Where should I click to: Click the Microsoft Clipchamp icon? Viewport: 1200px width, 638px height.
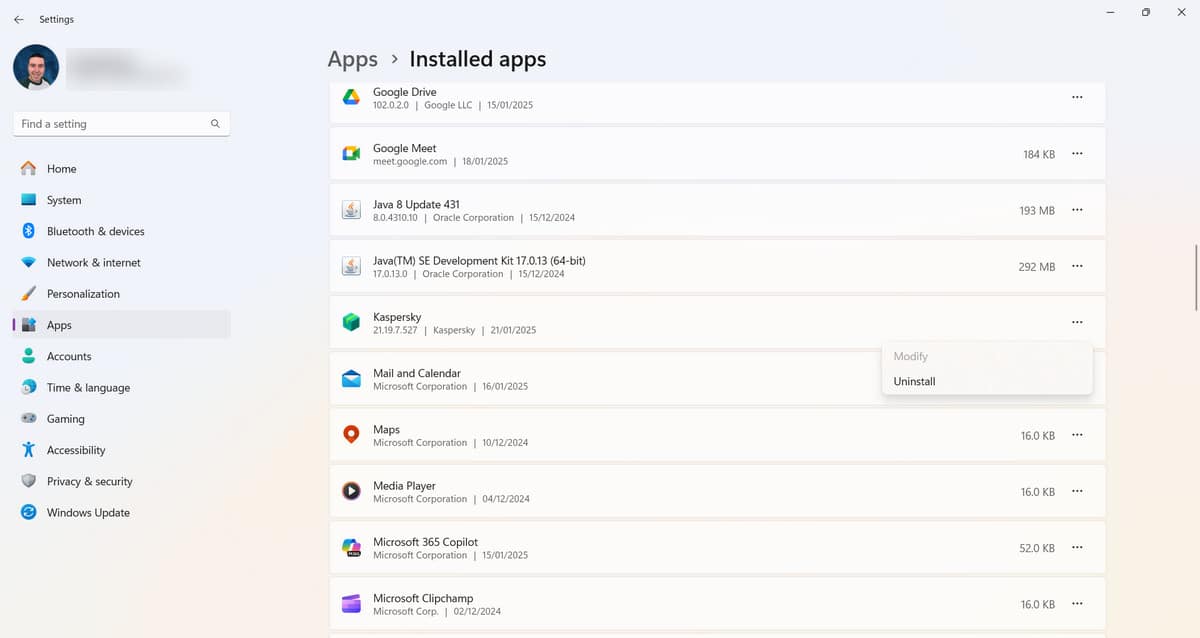pyautogui.click(x=351, y=604)
